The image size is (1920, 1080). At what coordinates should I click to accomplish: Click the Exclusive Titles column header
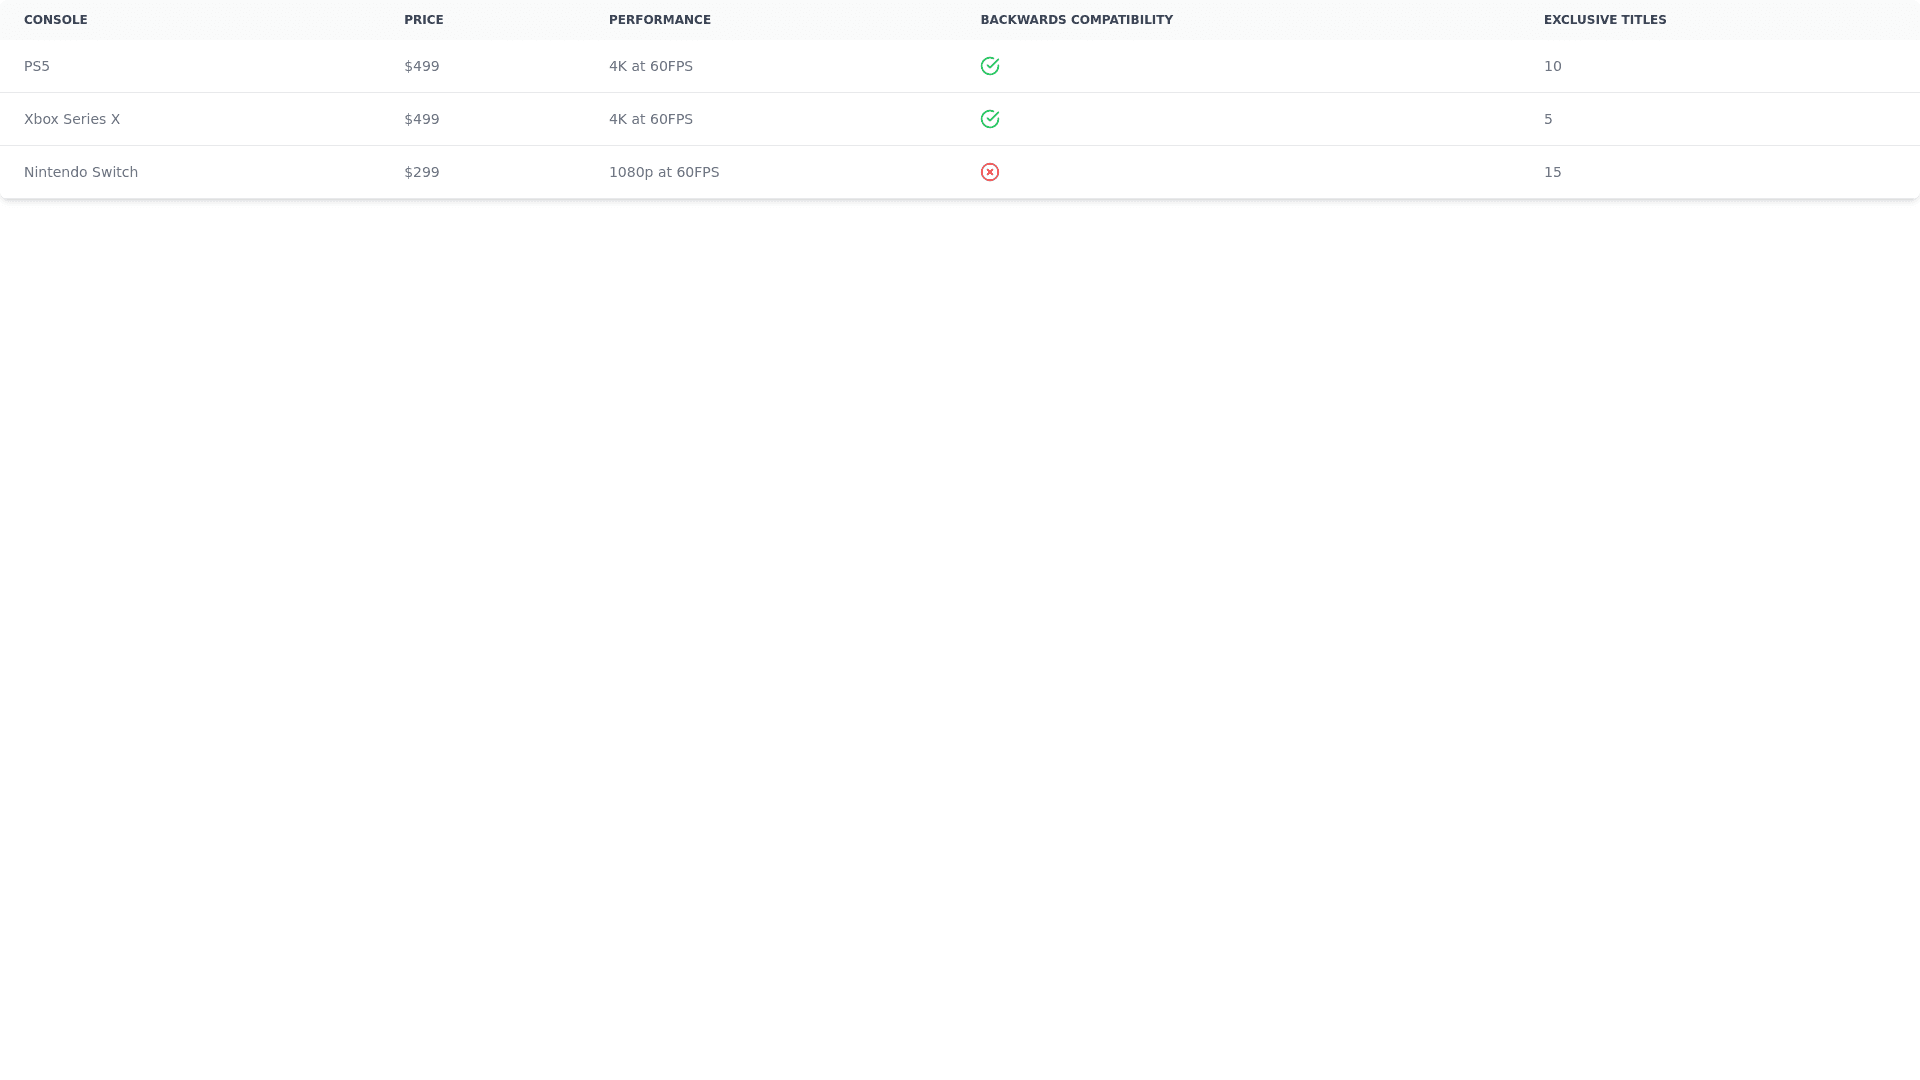[1605, 20]
